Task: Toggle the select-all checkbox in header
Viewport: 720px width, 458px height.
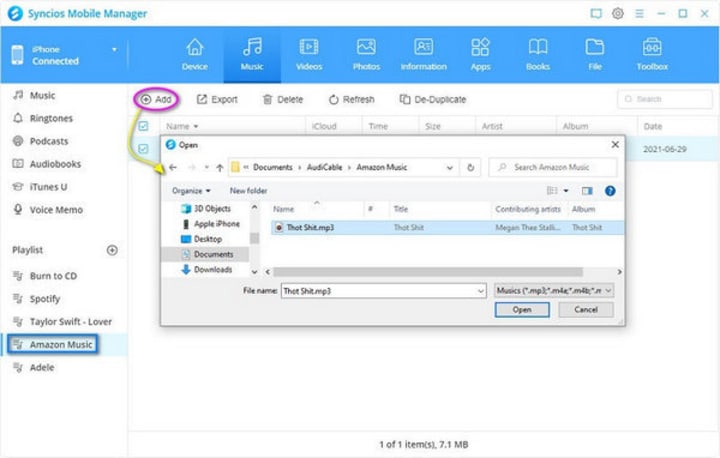Action: tap(143, 126)
